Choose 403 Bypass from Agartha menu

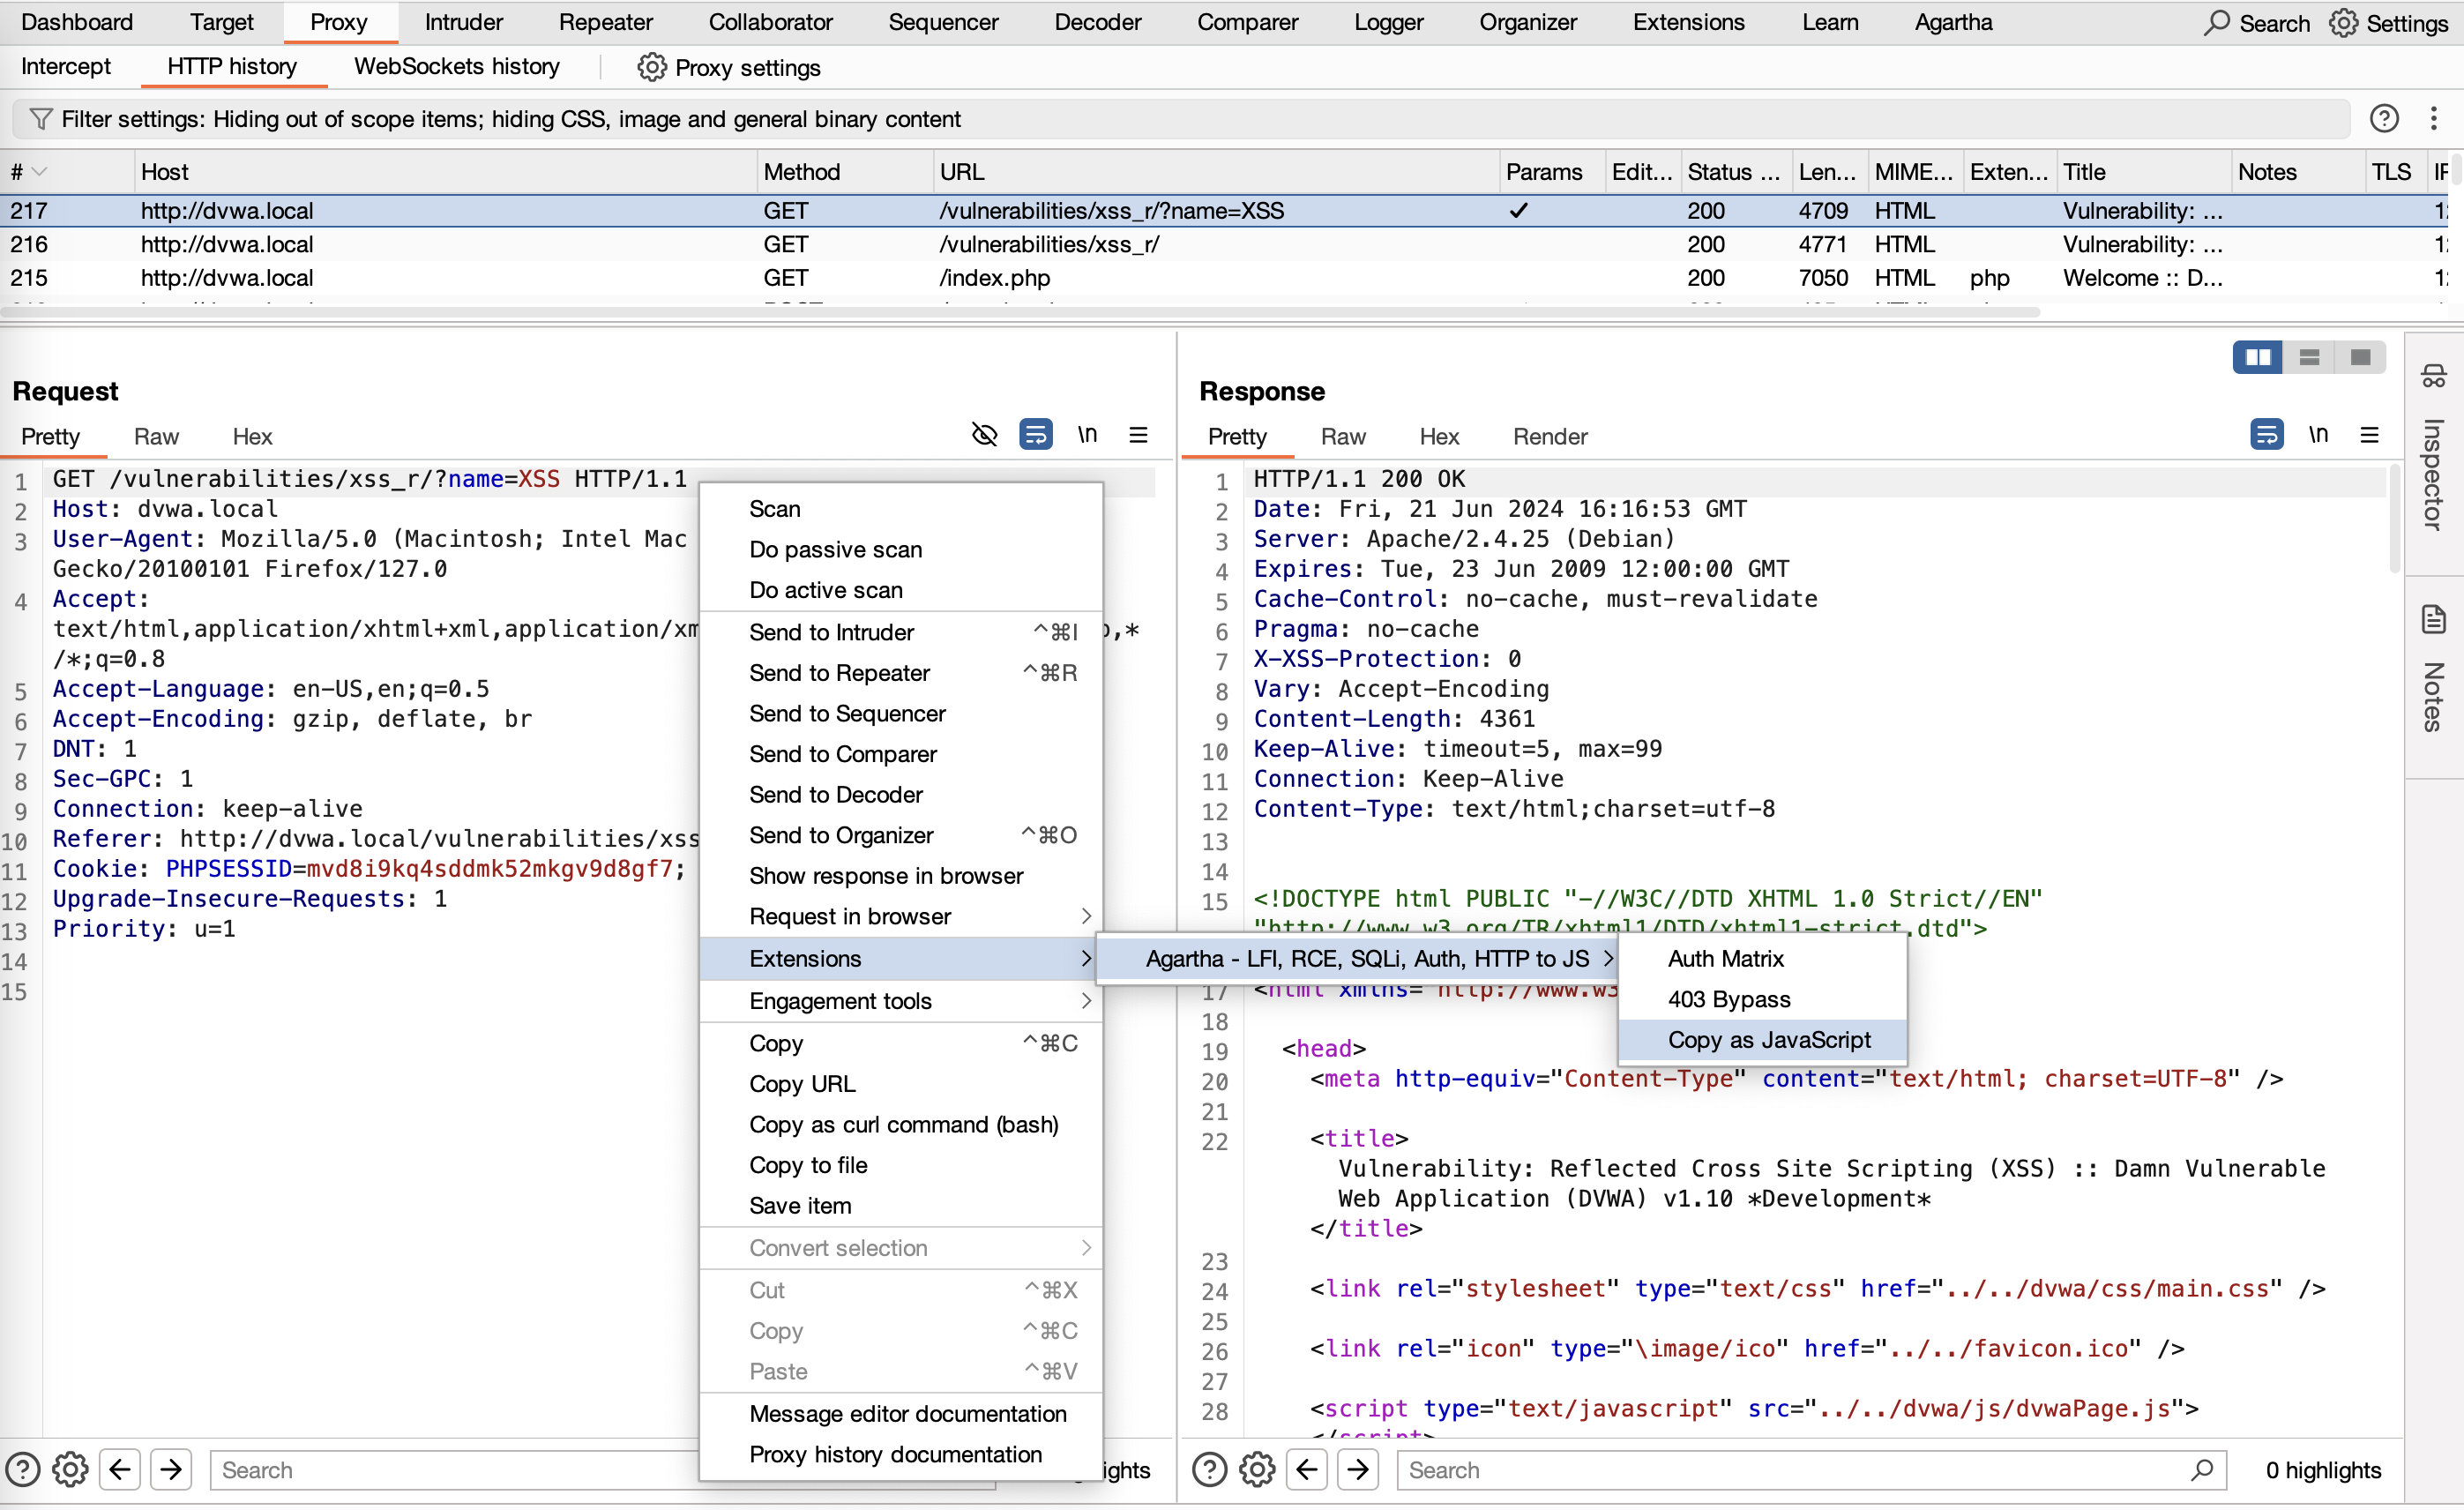(1763, 999)
